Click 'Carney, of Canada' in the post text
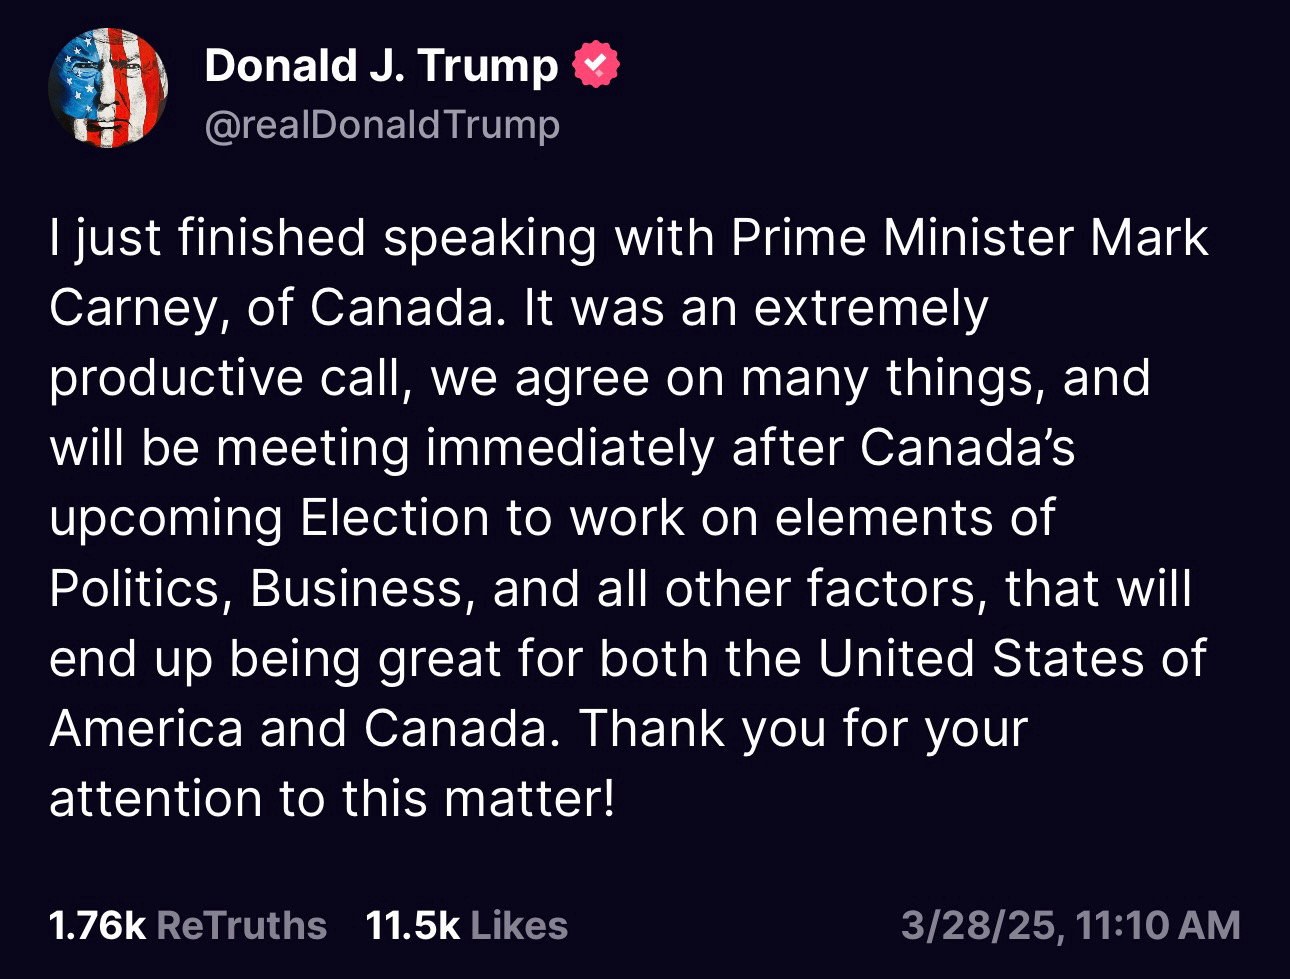The image size is (1290, 979). (x=272, y=308)
